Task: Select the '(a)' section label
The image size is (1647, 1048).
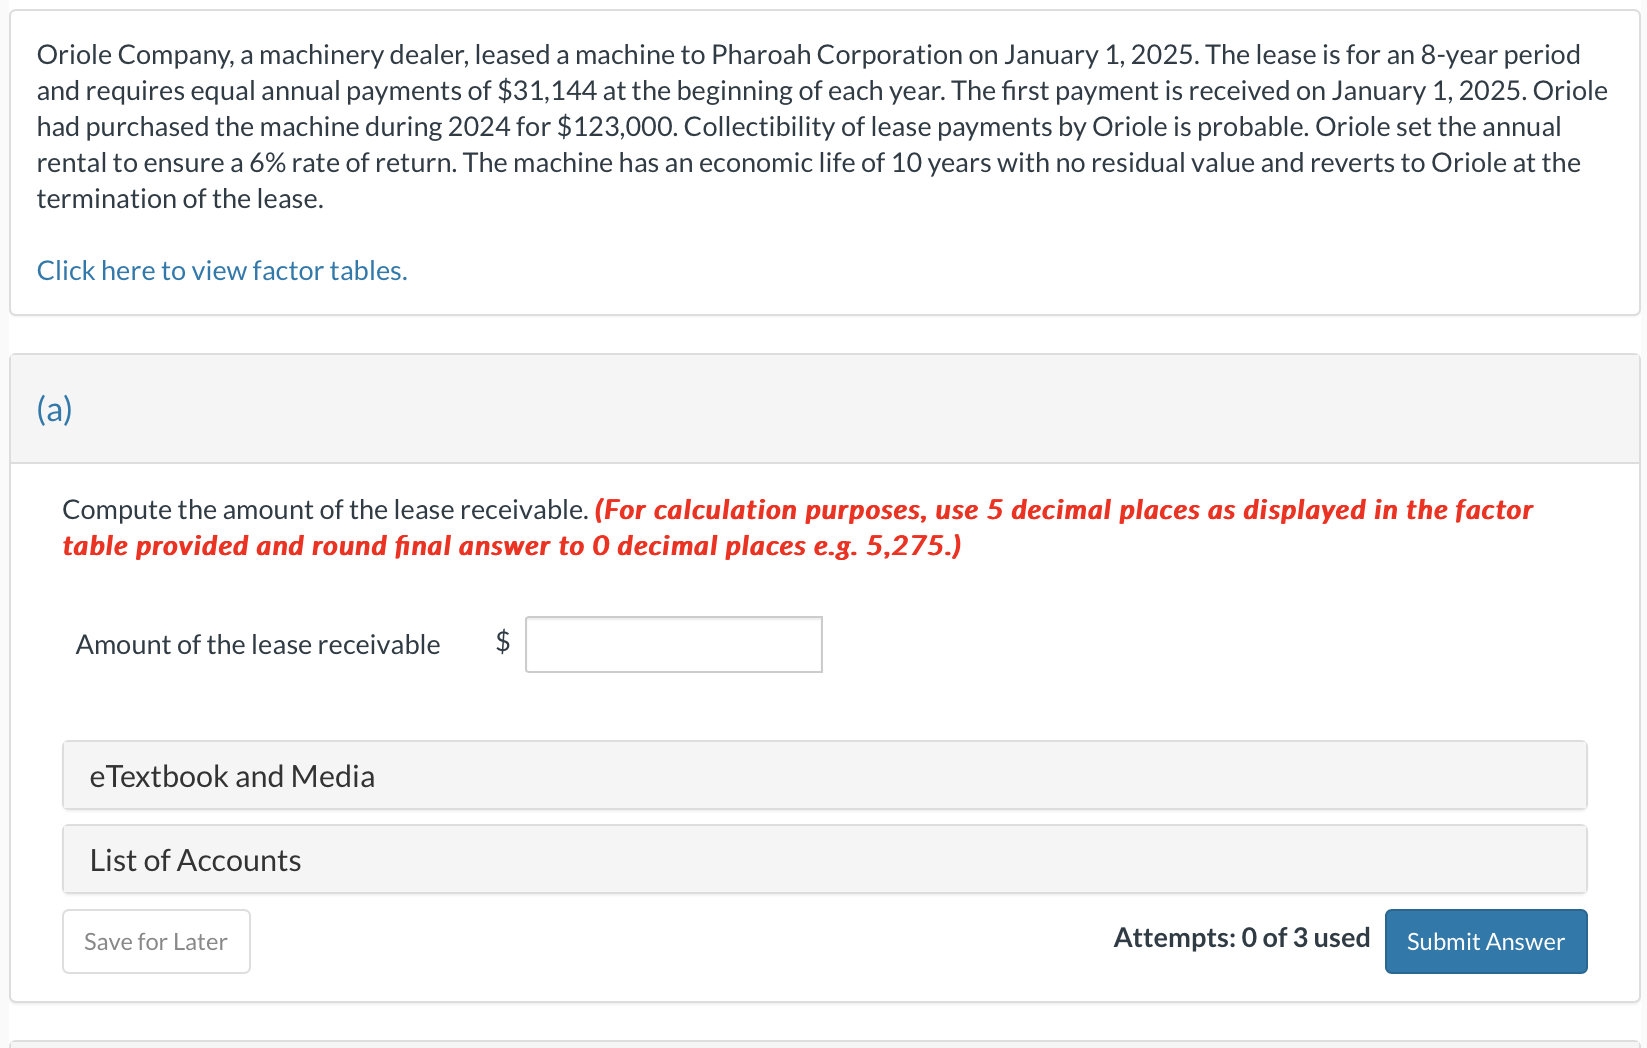Action: click(55, 409)
